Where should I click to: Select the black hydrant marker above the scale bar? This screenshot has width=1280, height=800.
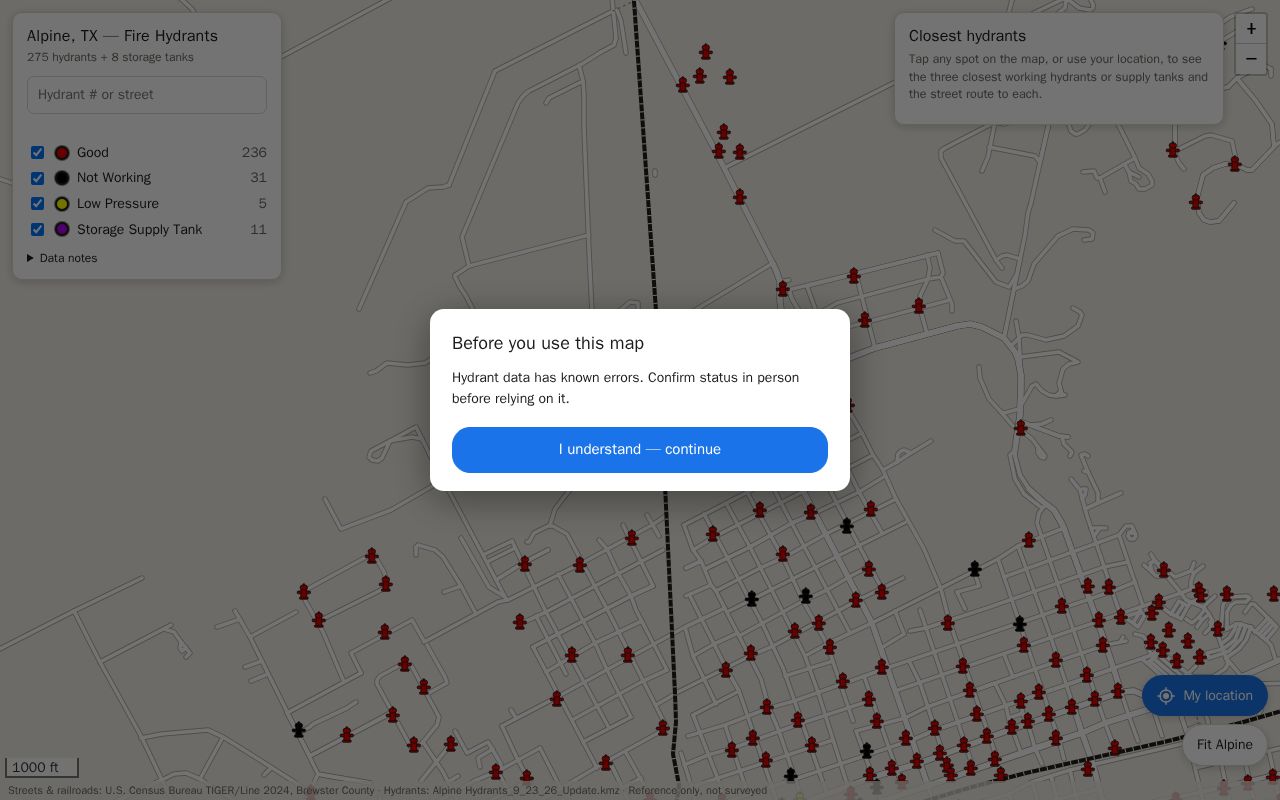tap(298, 730)
